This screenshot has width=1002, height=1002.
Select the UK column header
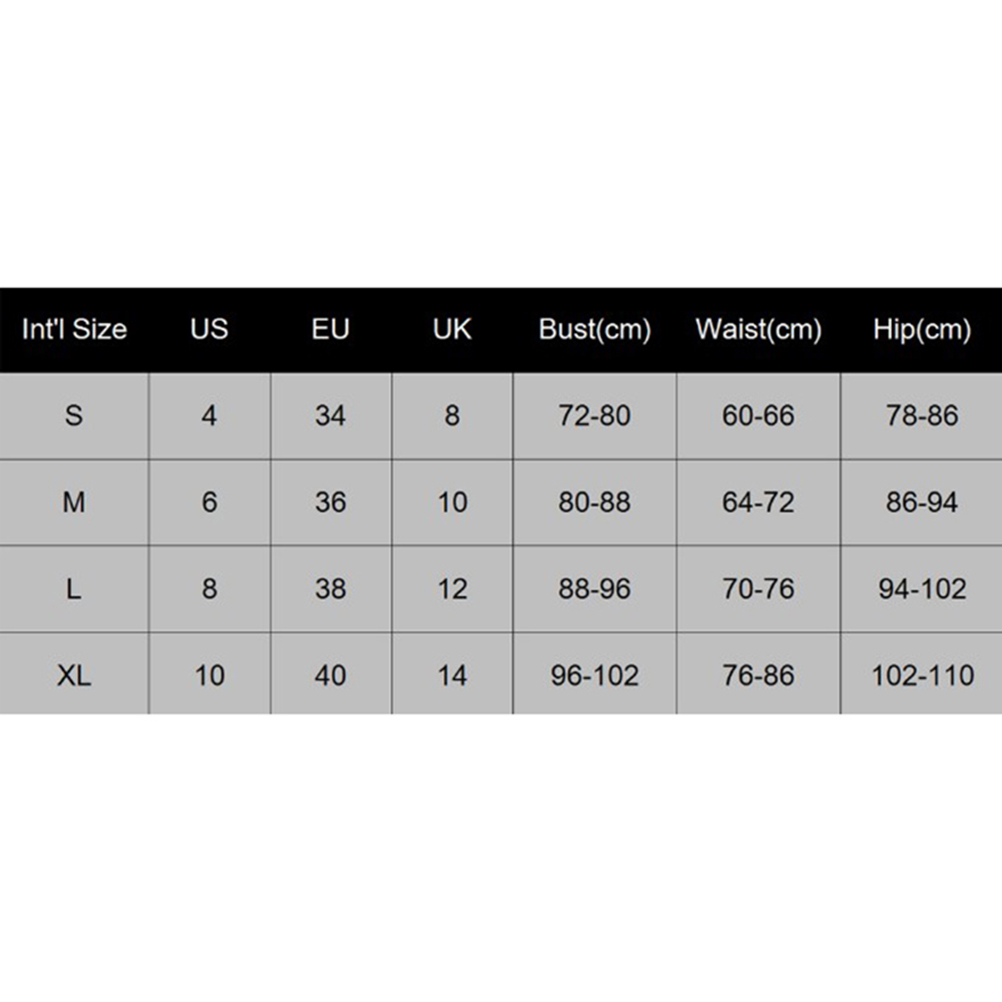tap(452, 329)
